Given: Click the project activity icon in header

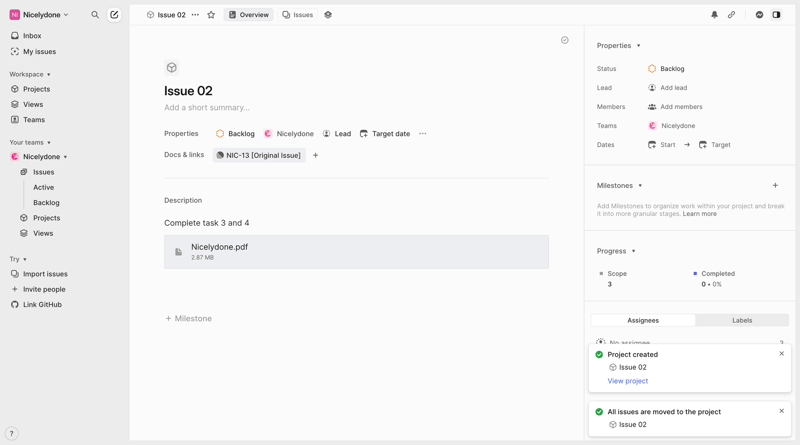Looking at the screenshot, I should click(759, 15).
